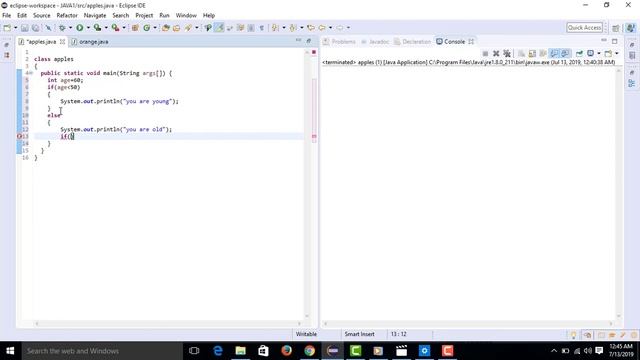This screenshot has width=640, height=360.
Task: Open Firefox from the taskbar
Action: pyautogui.click(x=286, y=351)
